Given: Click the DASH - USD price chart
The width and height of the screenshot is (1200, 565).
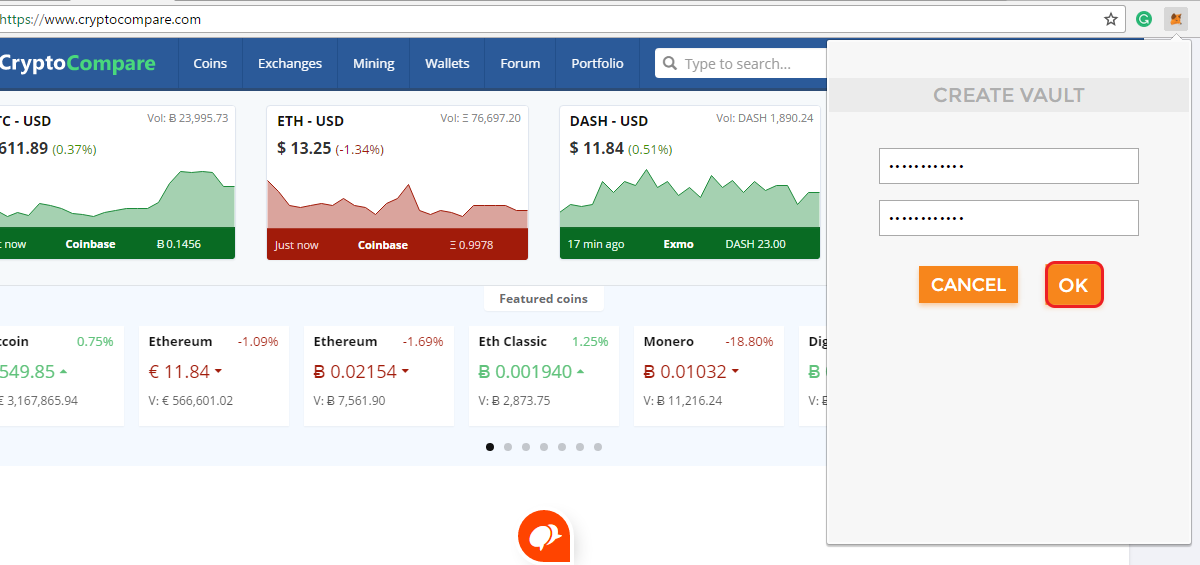Looking at the screenshot, I should [690, 197].
